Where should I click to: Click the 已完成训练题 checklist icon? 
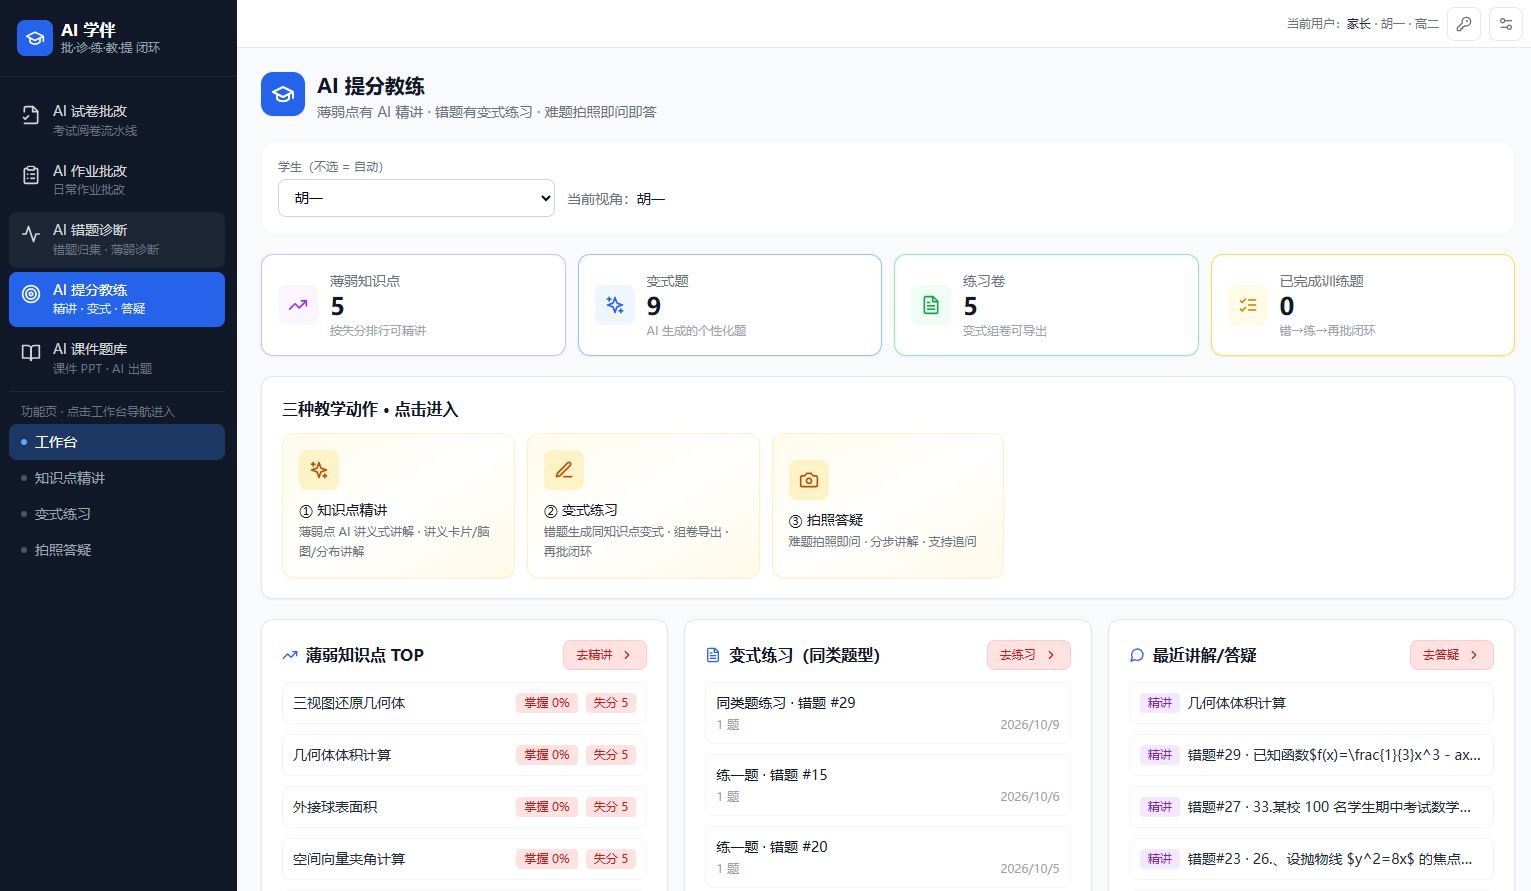[x=1248, y=305]
